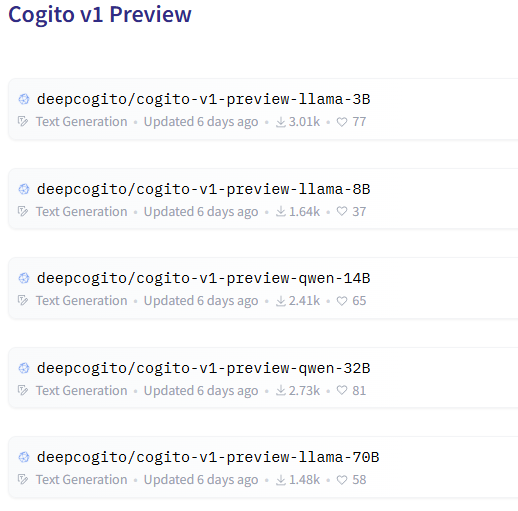Open the deepcogito/cogito-v1-preview-llama-3B model link
Viewport: 518px width, 511px height.
(x=203, y=99)
